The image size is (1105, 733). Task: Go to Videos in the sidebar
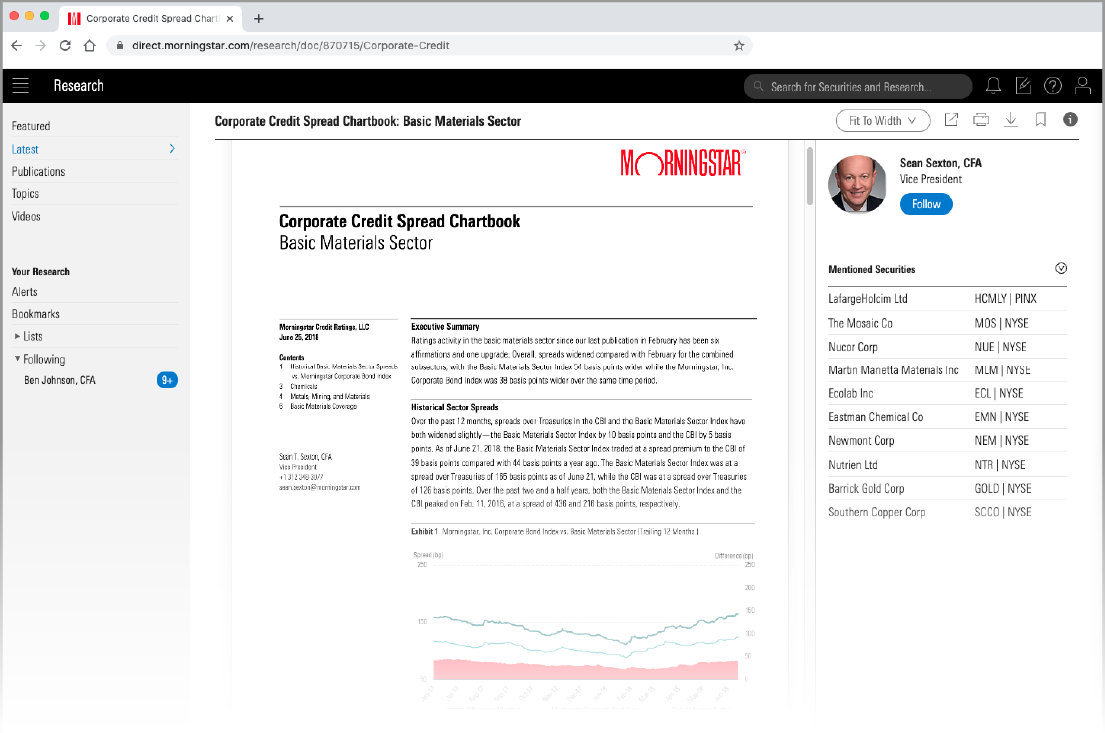point(26,217)
